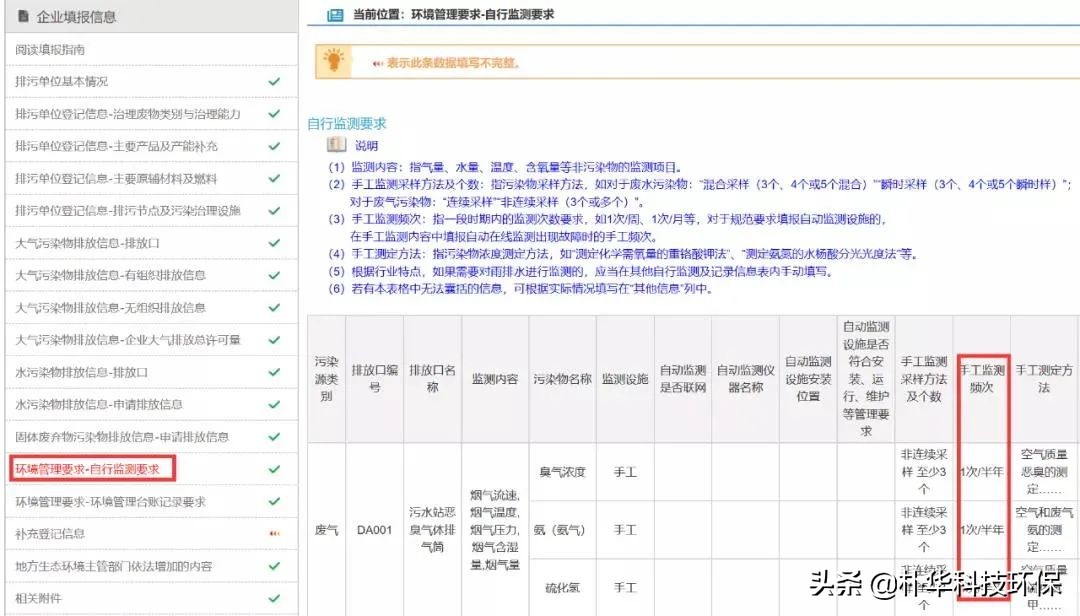Click checkmark beside 水污染物排放信息-排放口
Viewport: 1080px width, 616px height.
tap(274, 372)
